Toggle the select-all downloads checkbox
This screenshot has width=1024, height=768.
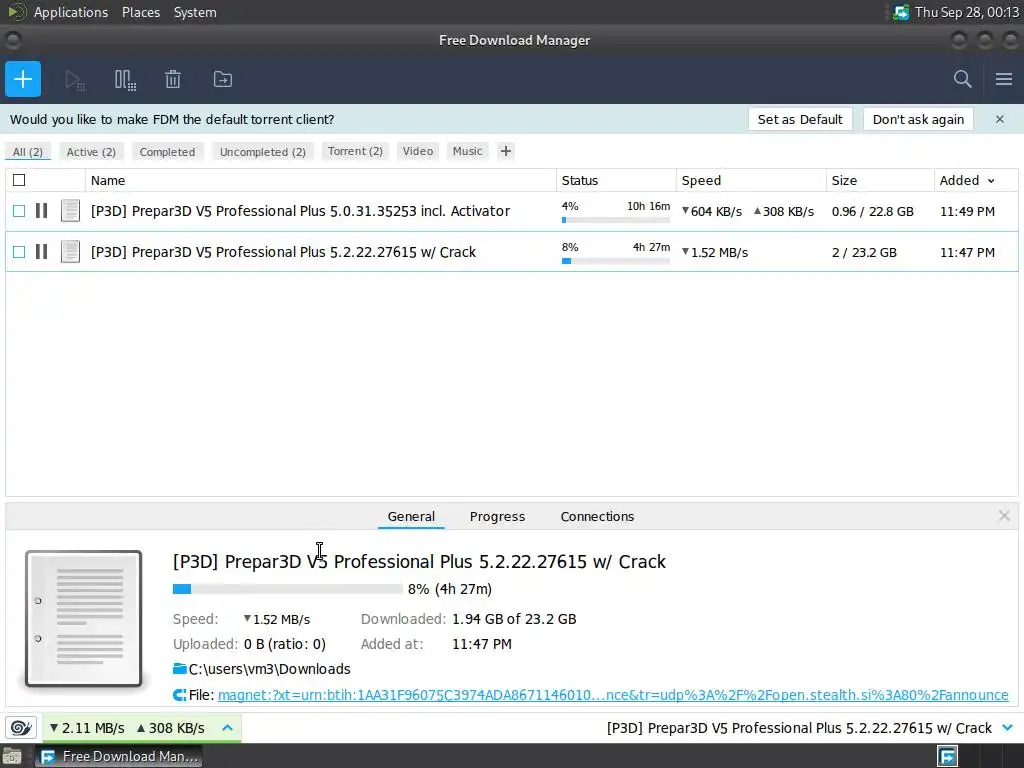coord(19,180)
